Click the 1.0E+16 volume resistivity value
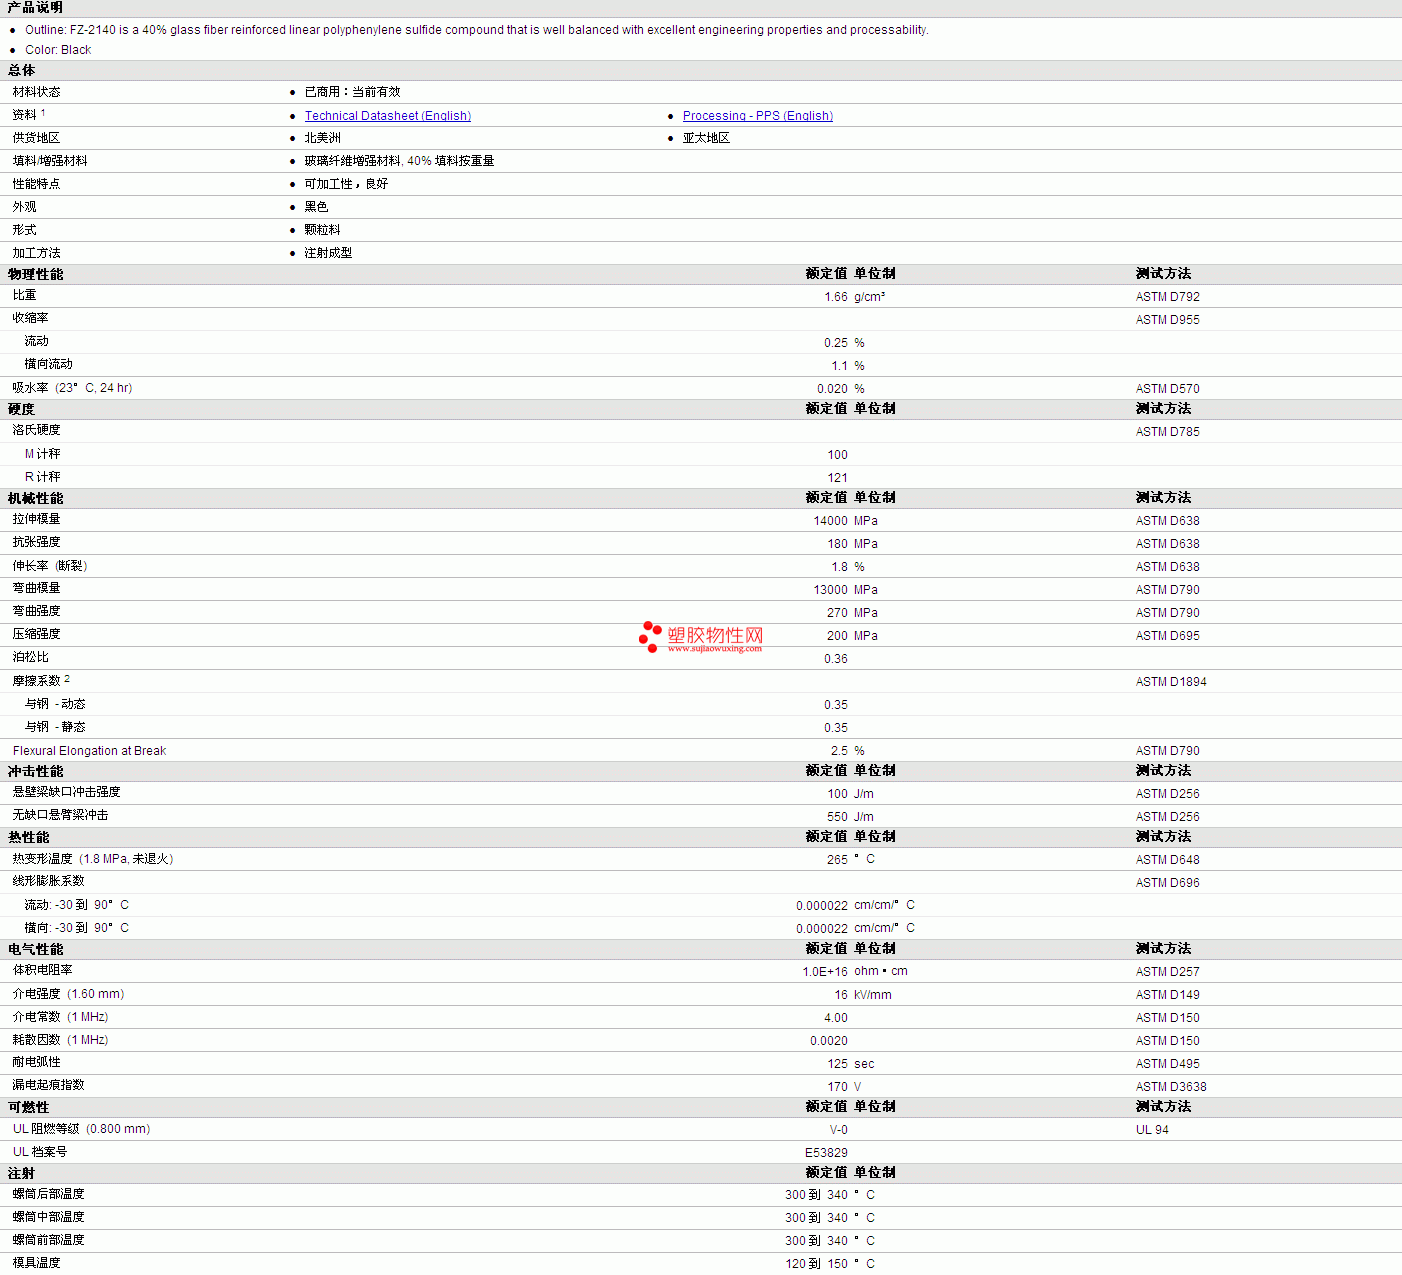 pyautogui.click(x=824, y=972)
